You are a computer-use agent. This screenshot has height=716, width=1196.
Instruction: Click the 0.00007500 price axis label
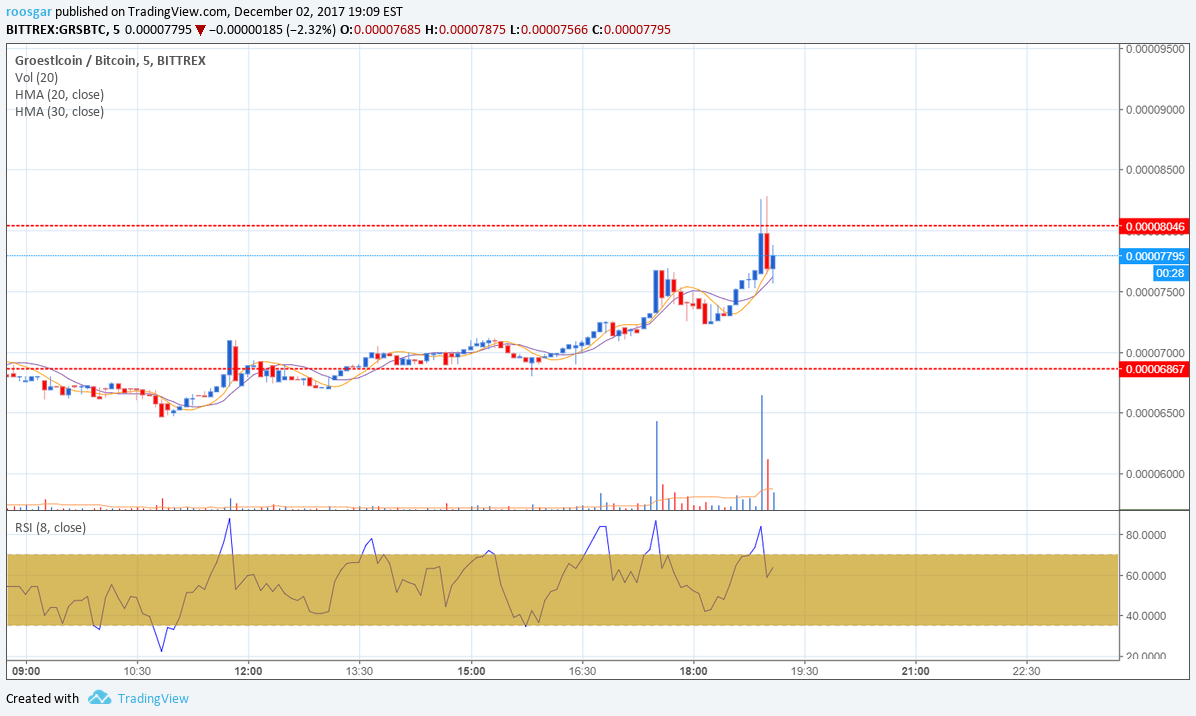[x=1156, y=292]
